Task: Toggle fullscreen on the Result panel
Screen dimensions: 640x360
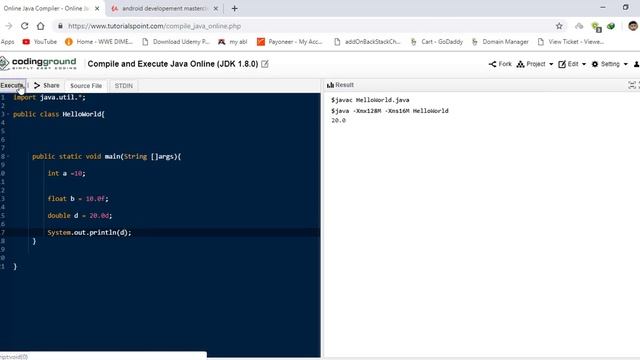Action: coord(632,85)
